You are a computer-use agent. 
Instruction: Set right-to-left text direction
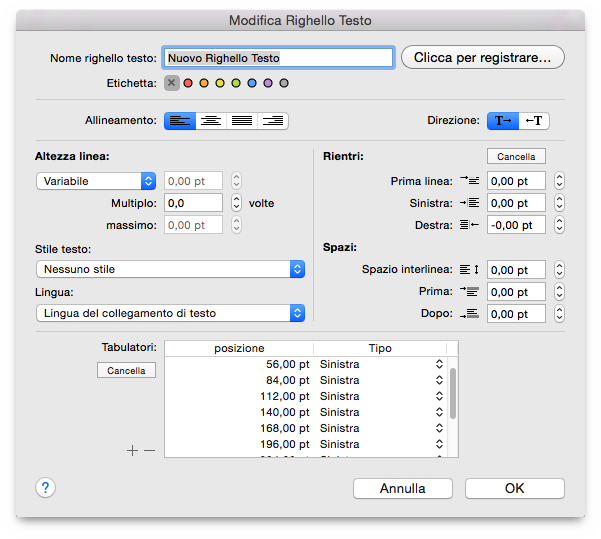534,121
